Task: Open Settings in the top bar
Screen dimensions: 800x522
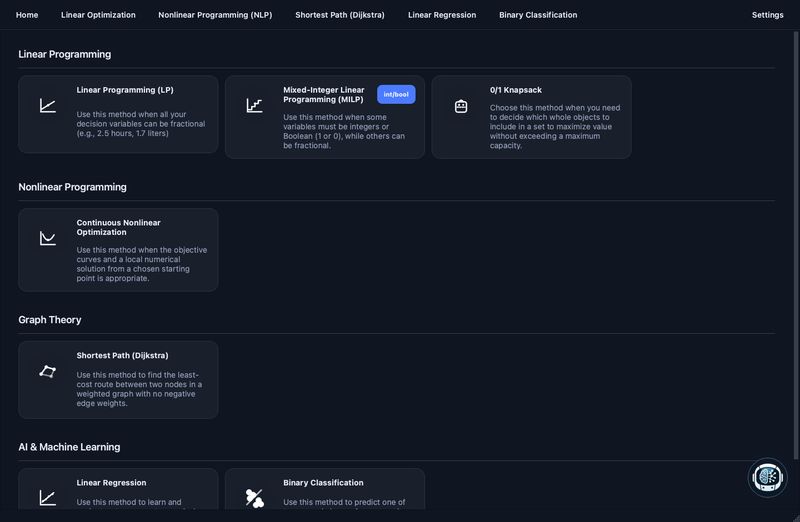Action: click(767, 15)
